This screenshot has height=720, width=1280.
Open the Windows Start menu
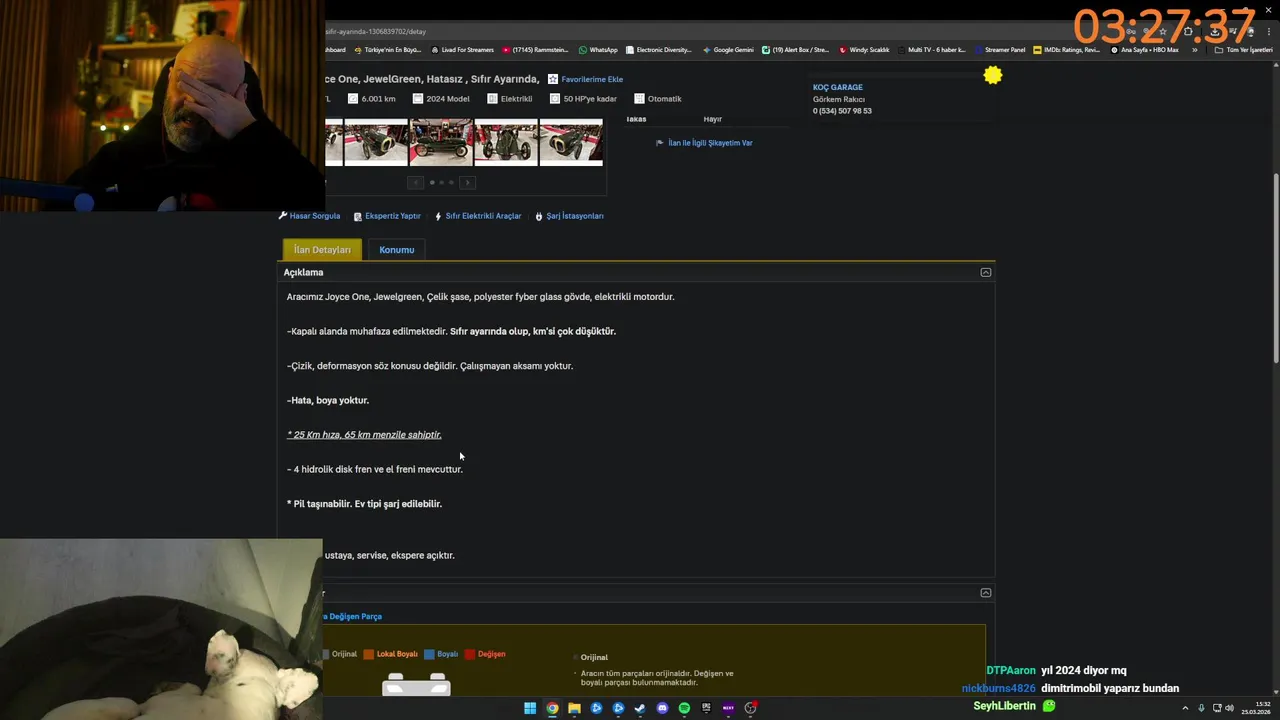click(530, 708)
